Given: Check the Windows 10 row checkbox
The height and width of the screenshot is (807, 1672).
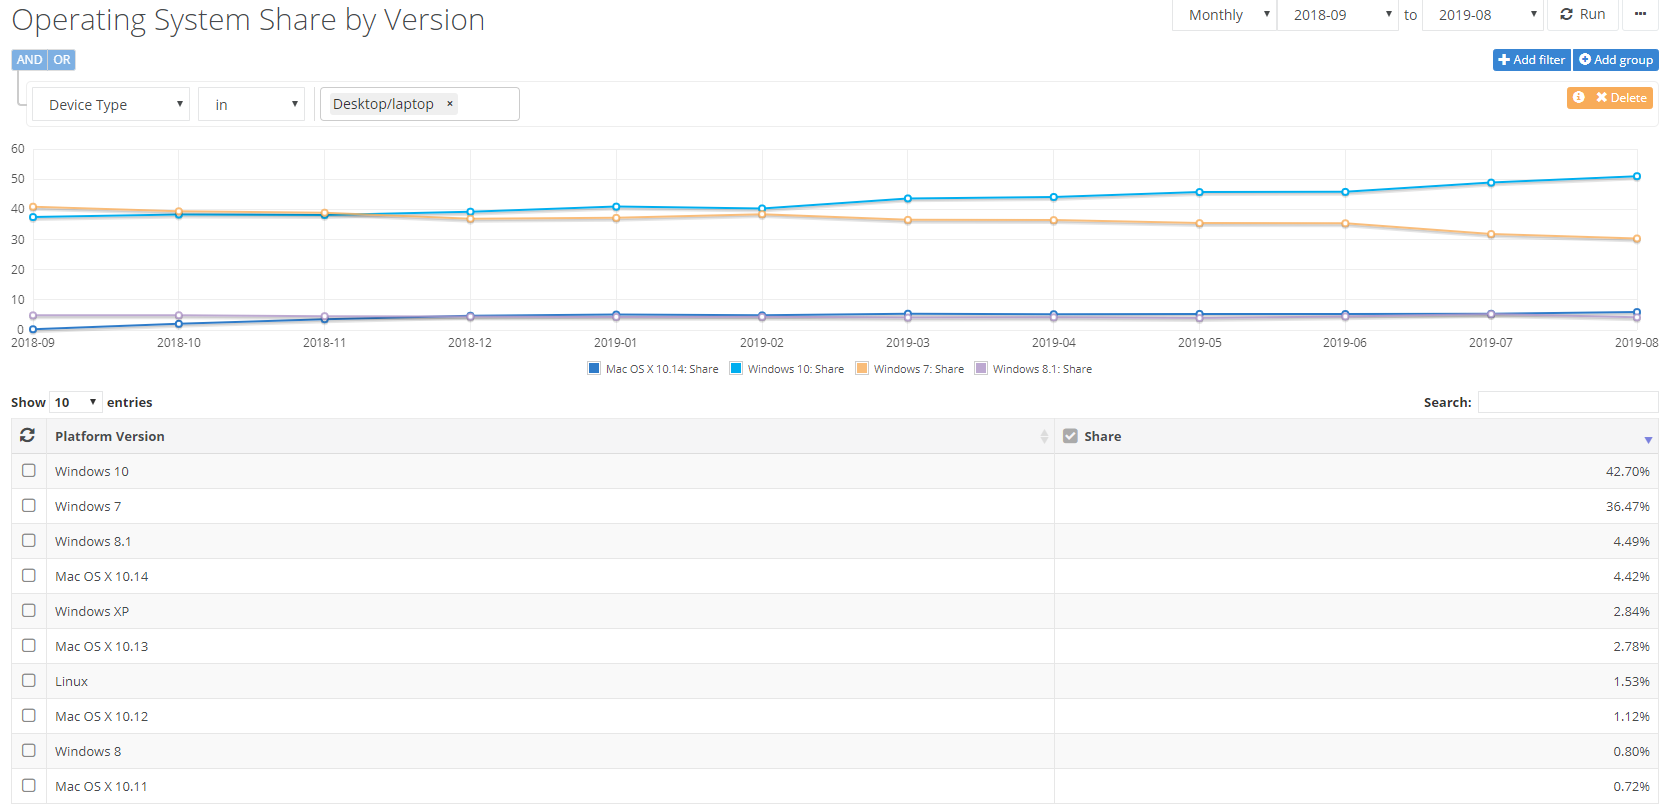Looking at the screenshot, I should coord(29,471).
